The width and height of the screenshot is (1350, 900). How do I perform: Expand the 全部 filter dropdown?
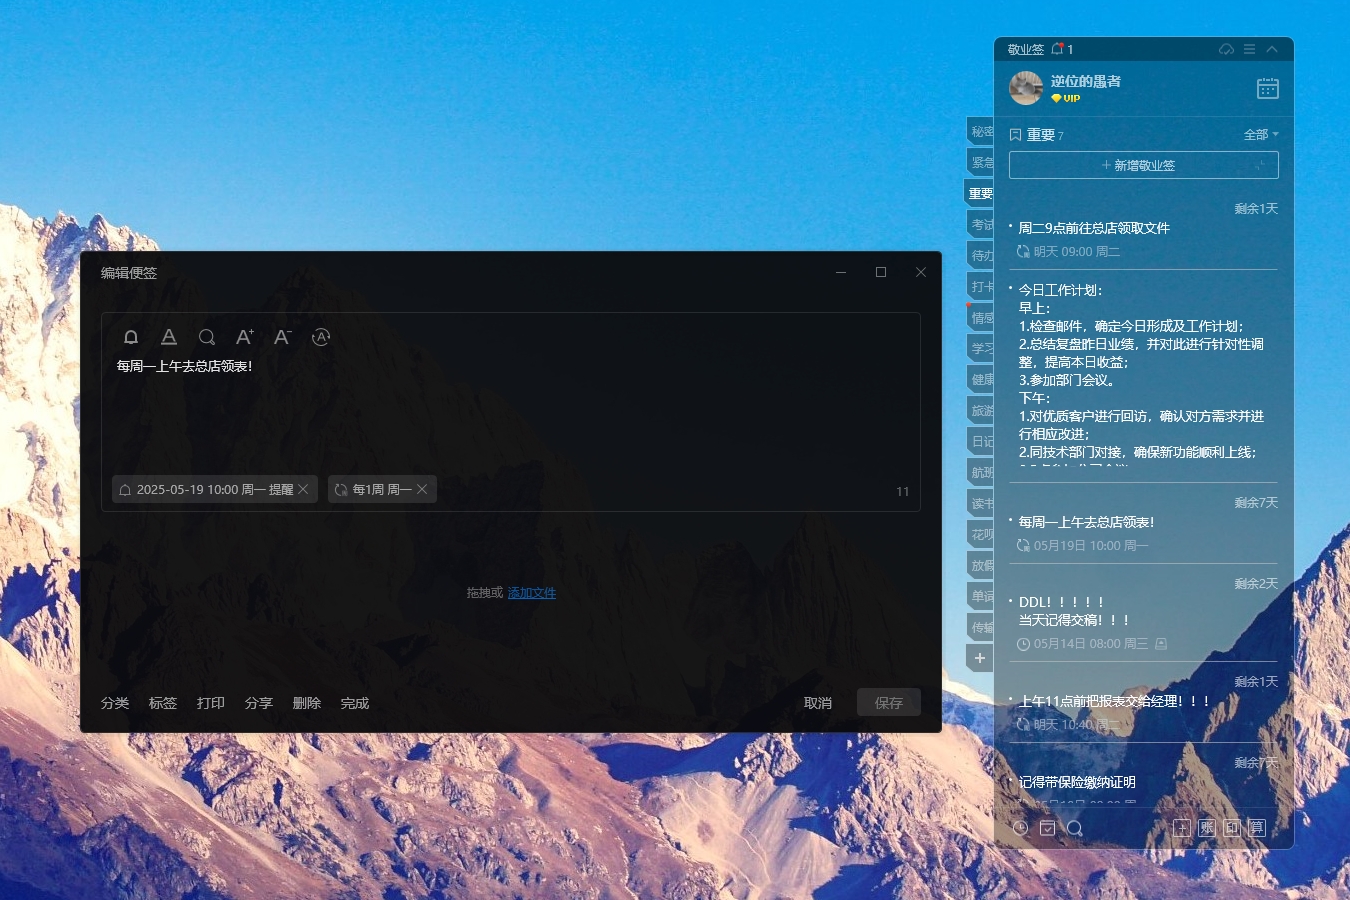click(x=1260, y=134)
